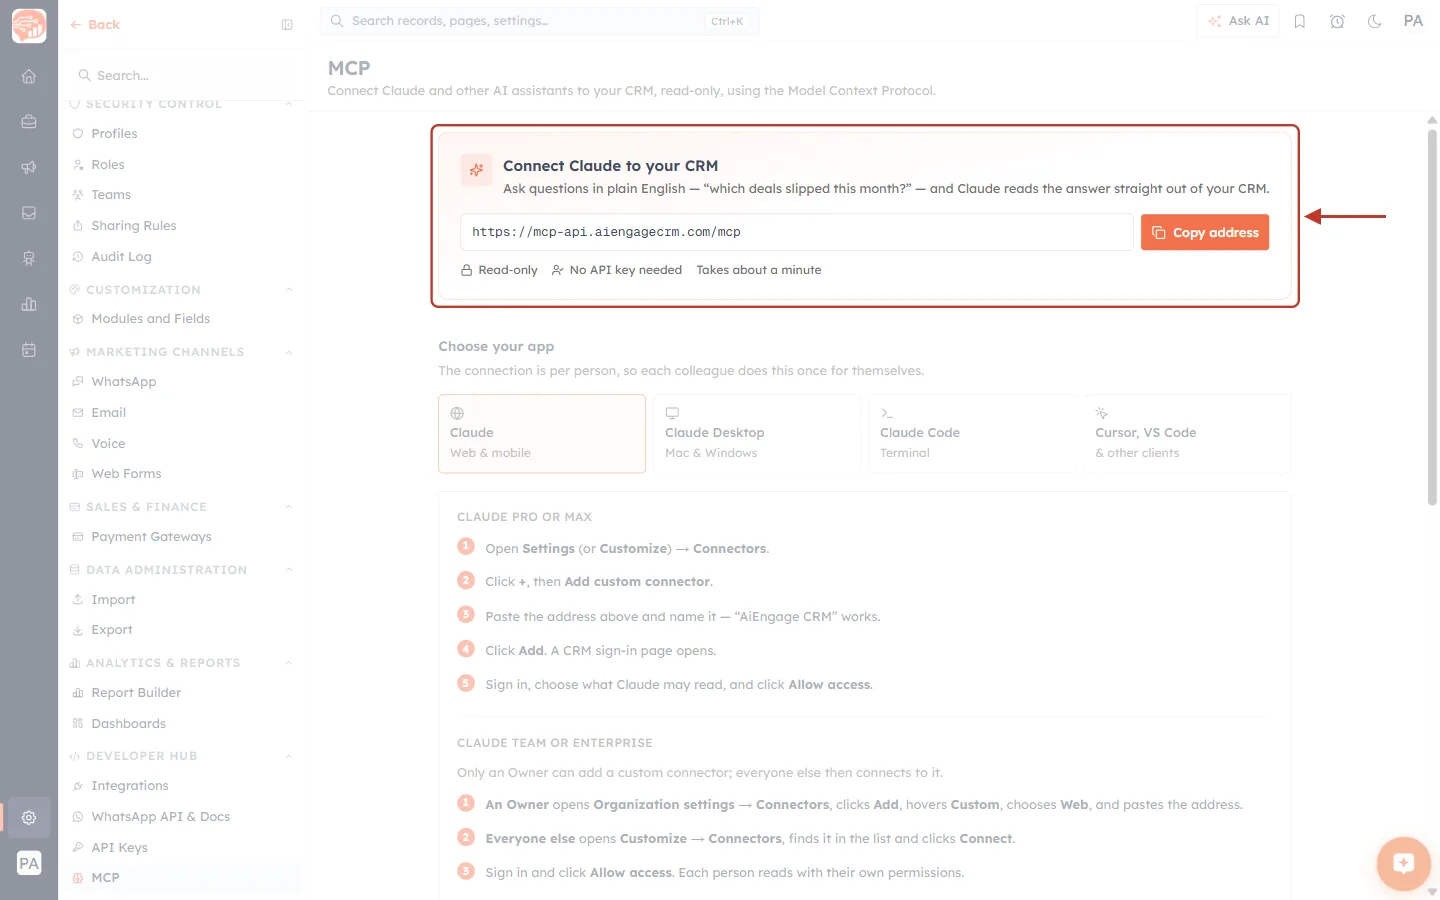The height and width of the screenshot is (900, 1440).
Task: Collapse the Analytics & Reports section
Action: click(x=288, y=663)
